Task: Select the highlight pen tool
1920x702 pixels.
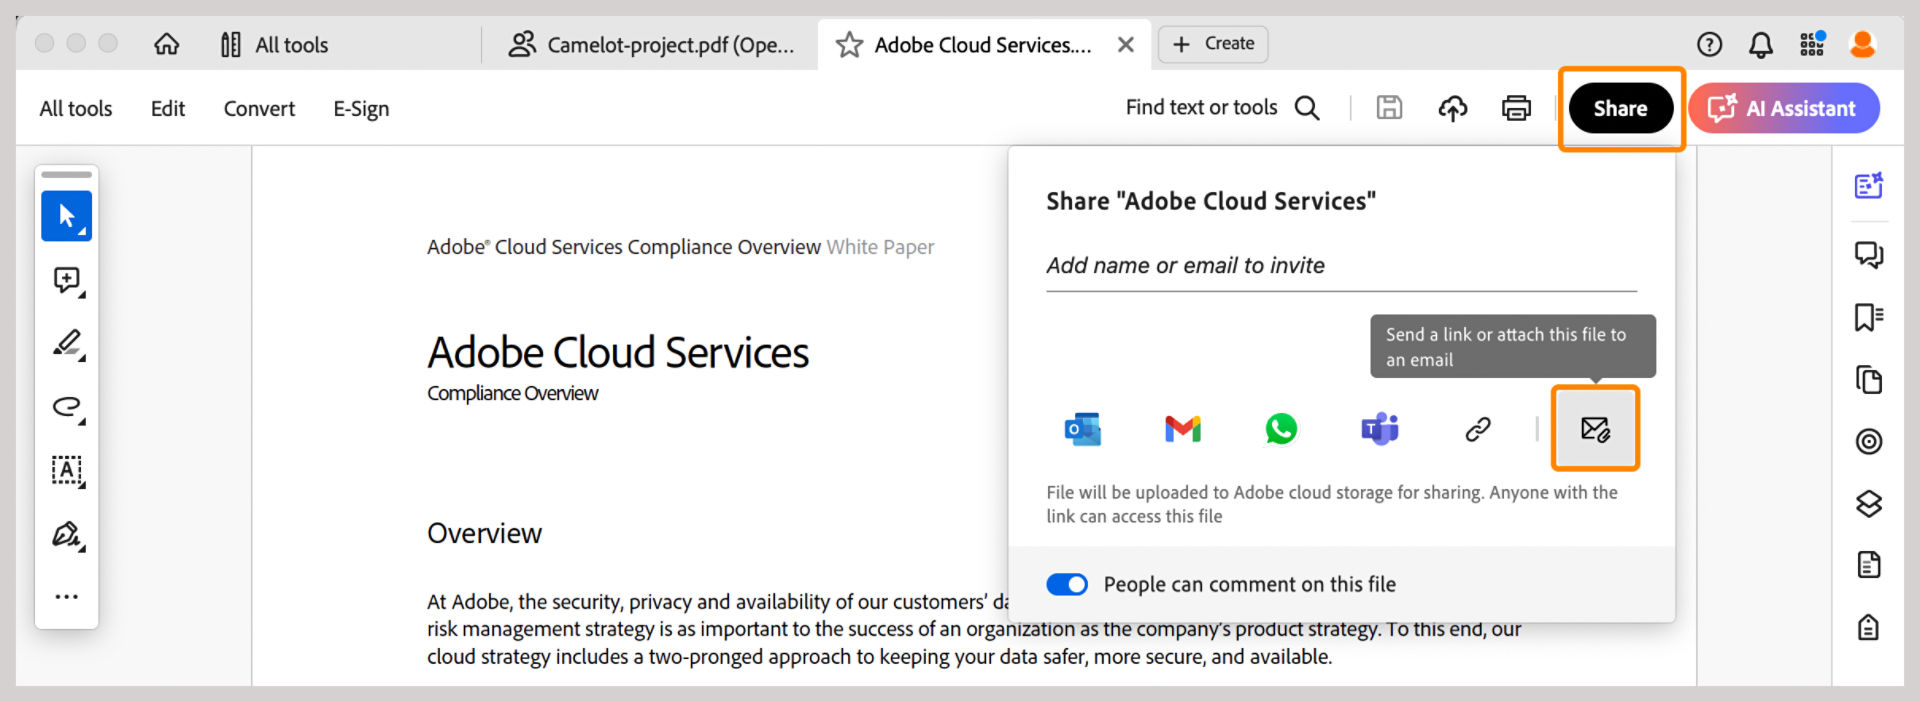Action: [67, 344]
